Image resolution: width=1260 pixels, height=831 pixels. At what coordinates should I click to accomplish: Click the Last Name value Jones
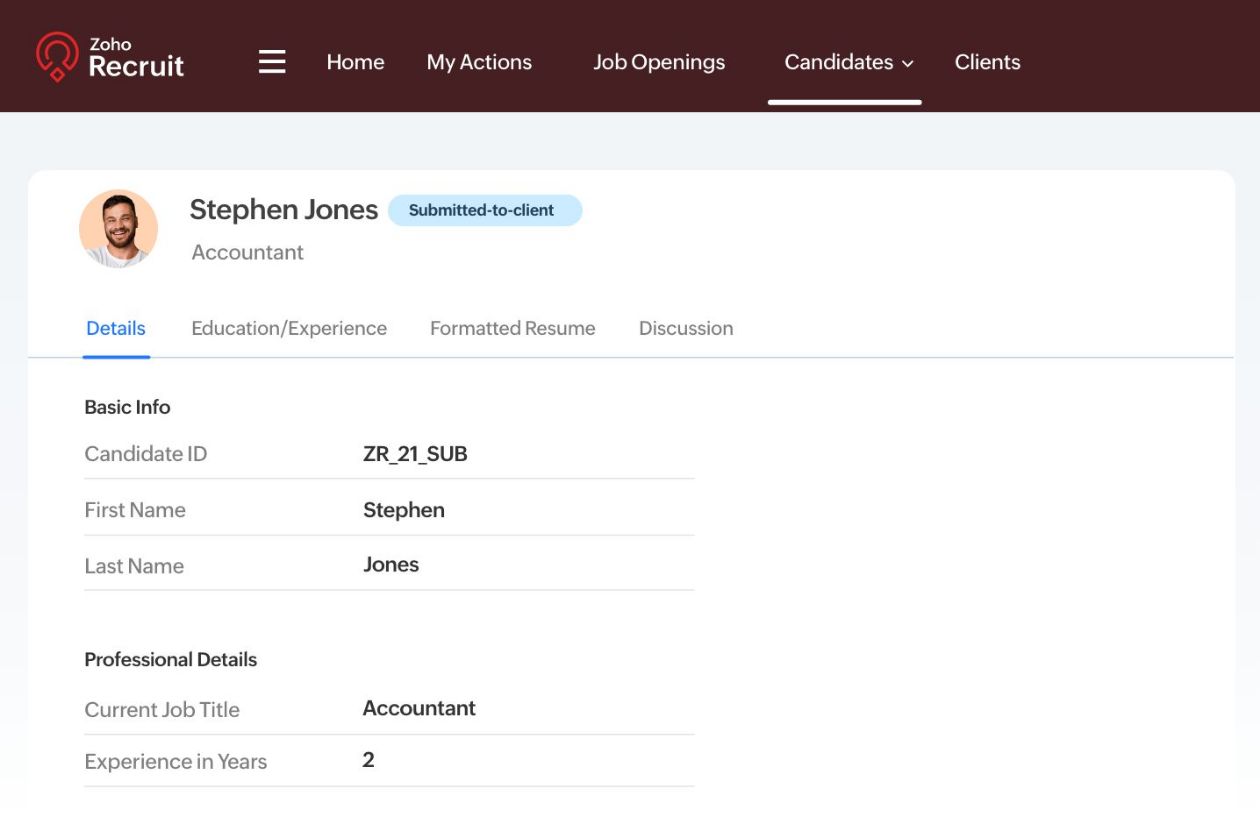point(391,565)
